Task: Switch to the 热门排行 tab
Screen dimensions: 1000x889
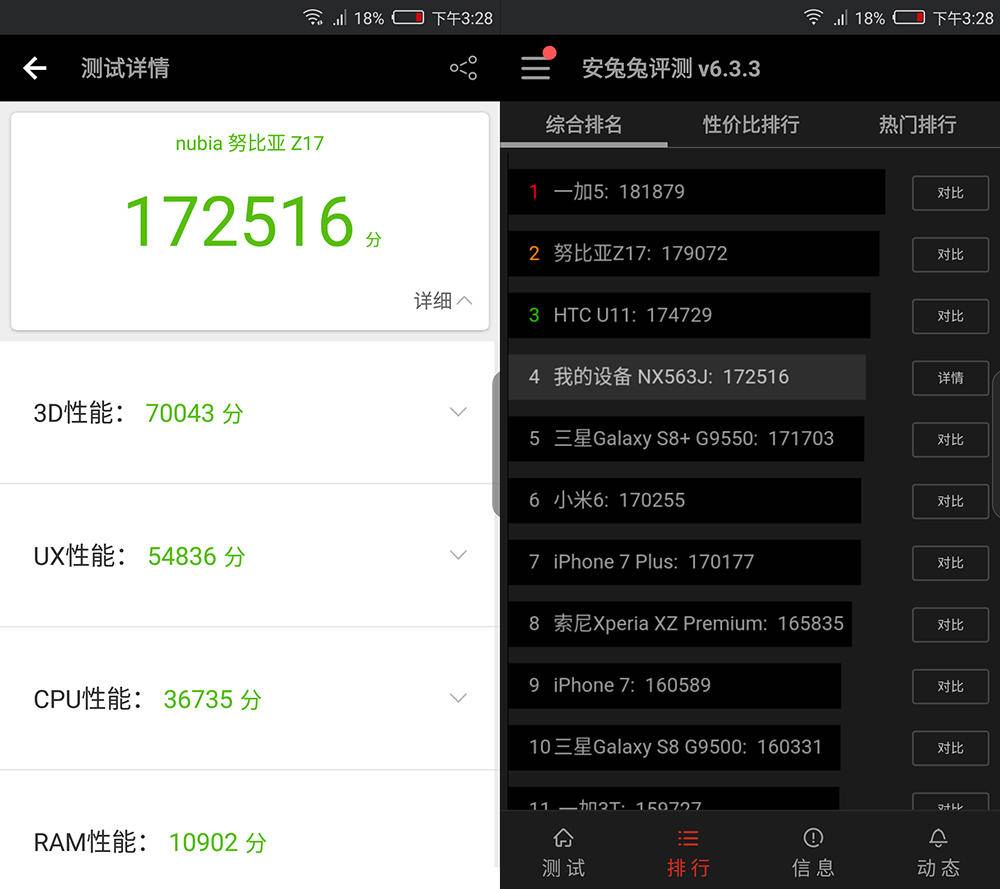Action: pyautogui.click(x=916, y=124)
